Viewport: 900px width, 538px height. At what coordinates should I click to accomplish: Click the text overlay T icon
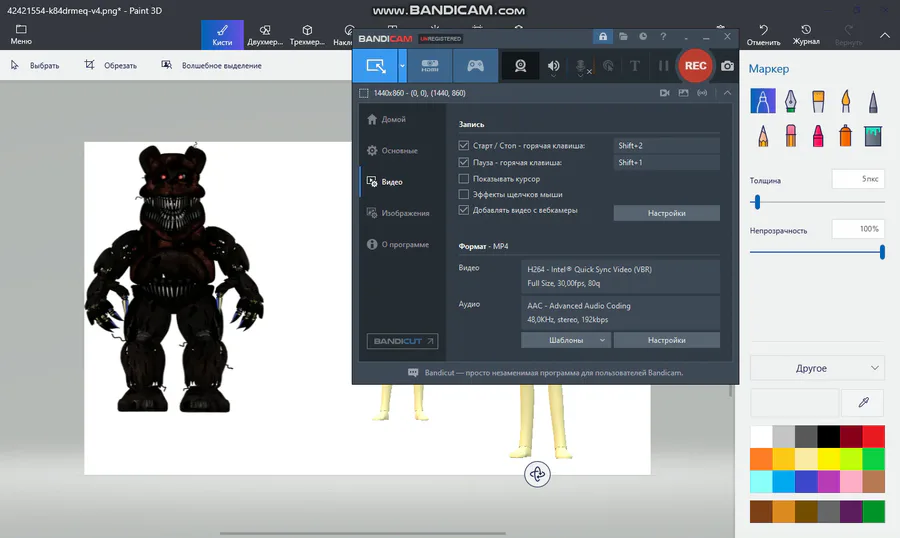(635, 66)
